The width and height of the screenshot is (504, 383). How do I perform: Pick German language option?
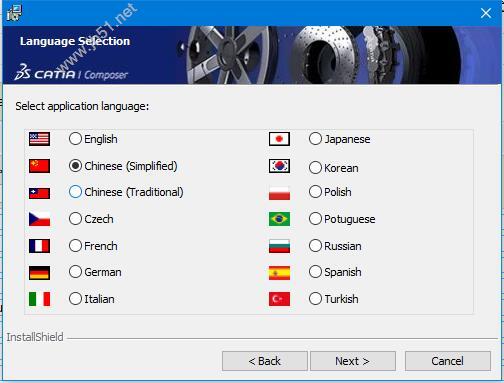pos(75,272)
